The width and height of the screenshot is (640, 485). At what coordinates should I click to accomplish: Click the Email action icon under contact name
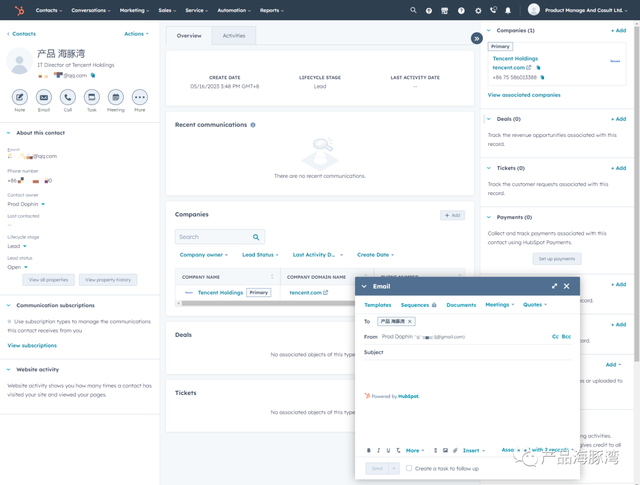(44, 97)
